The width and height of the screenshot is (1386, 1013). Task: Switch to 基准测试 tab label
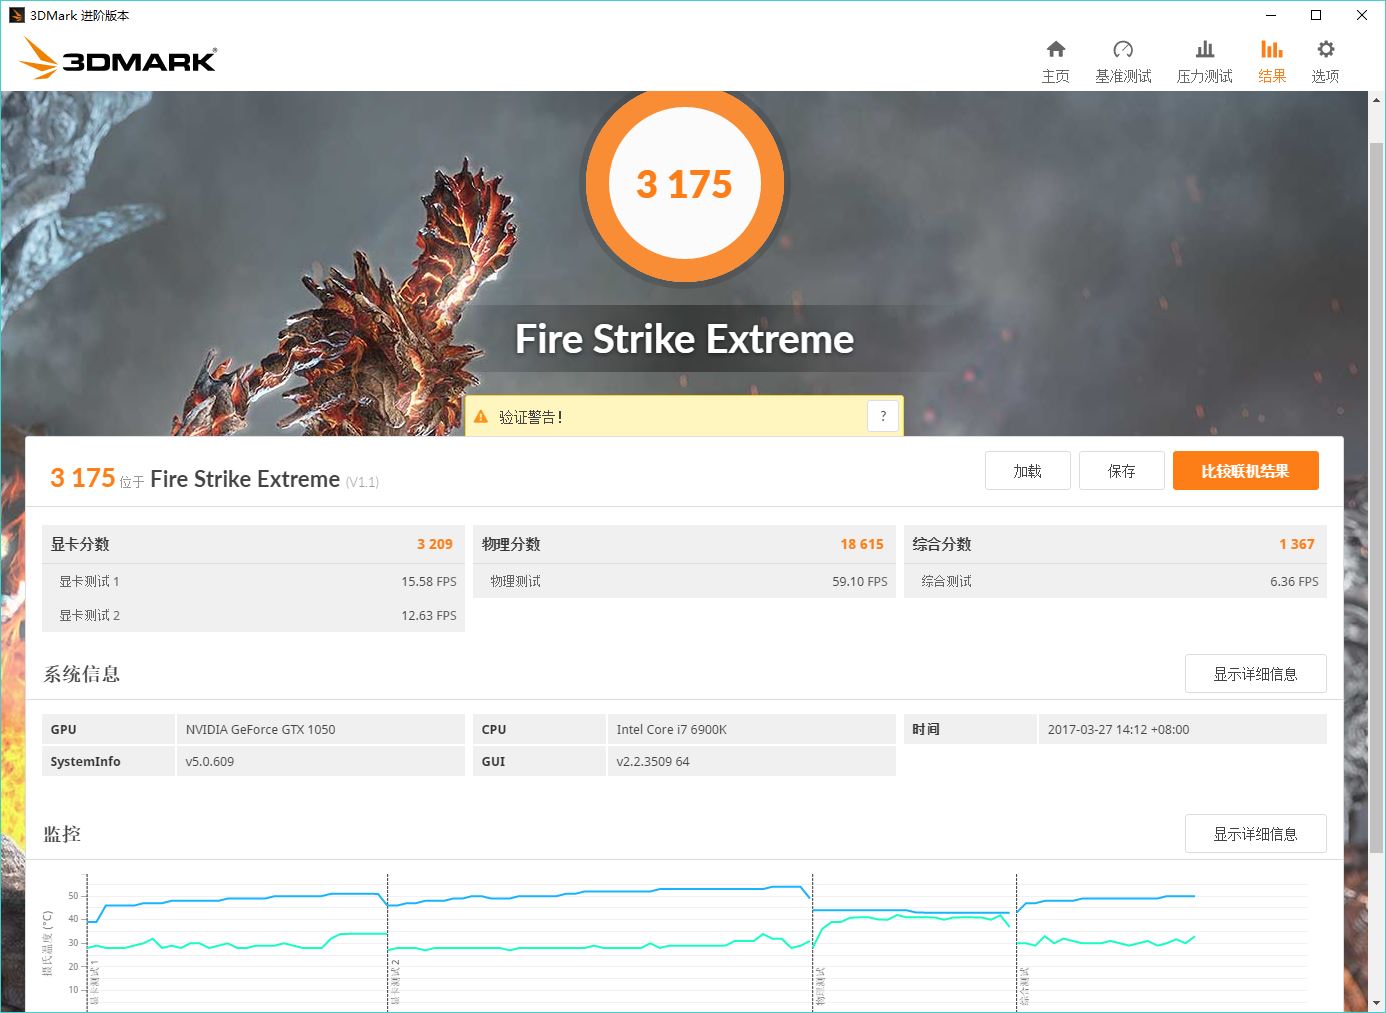(1123, 76)
